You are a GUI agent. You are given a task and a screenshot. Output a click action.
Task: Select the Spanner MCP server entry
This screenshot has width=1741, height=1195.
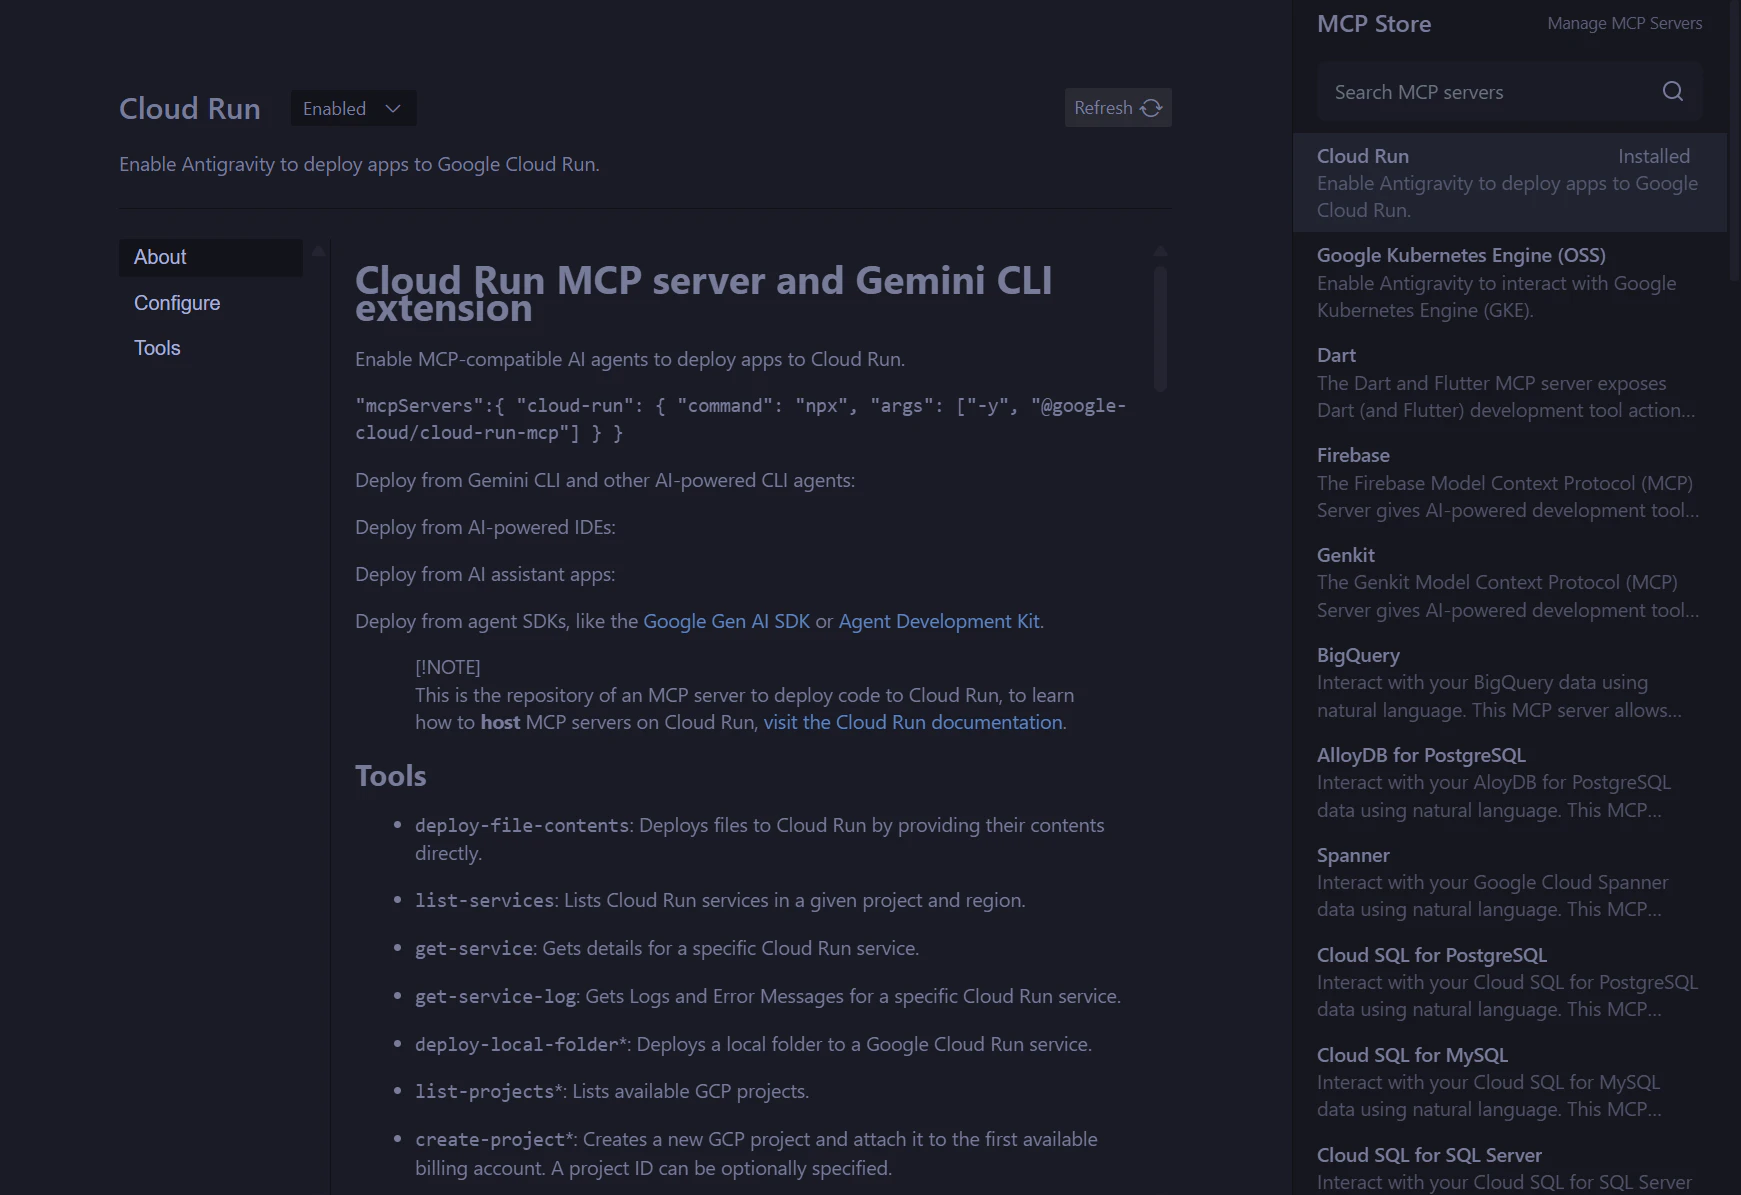click(x=1509, y=883)
